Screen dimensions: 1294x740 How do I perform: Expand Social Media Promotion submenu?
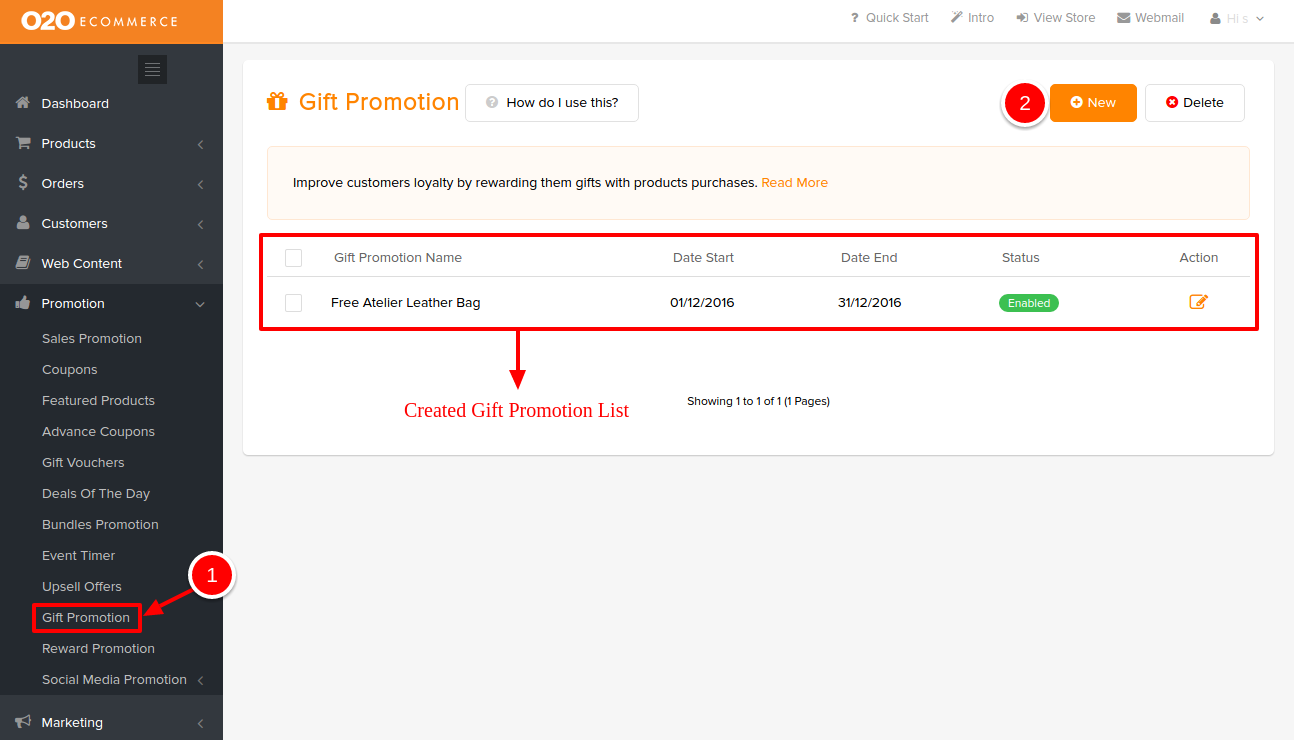[x=200, y=680]
